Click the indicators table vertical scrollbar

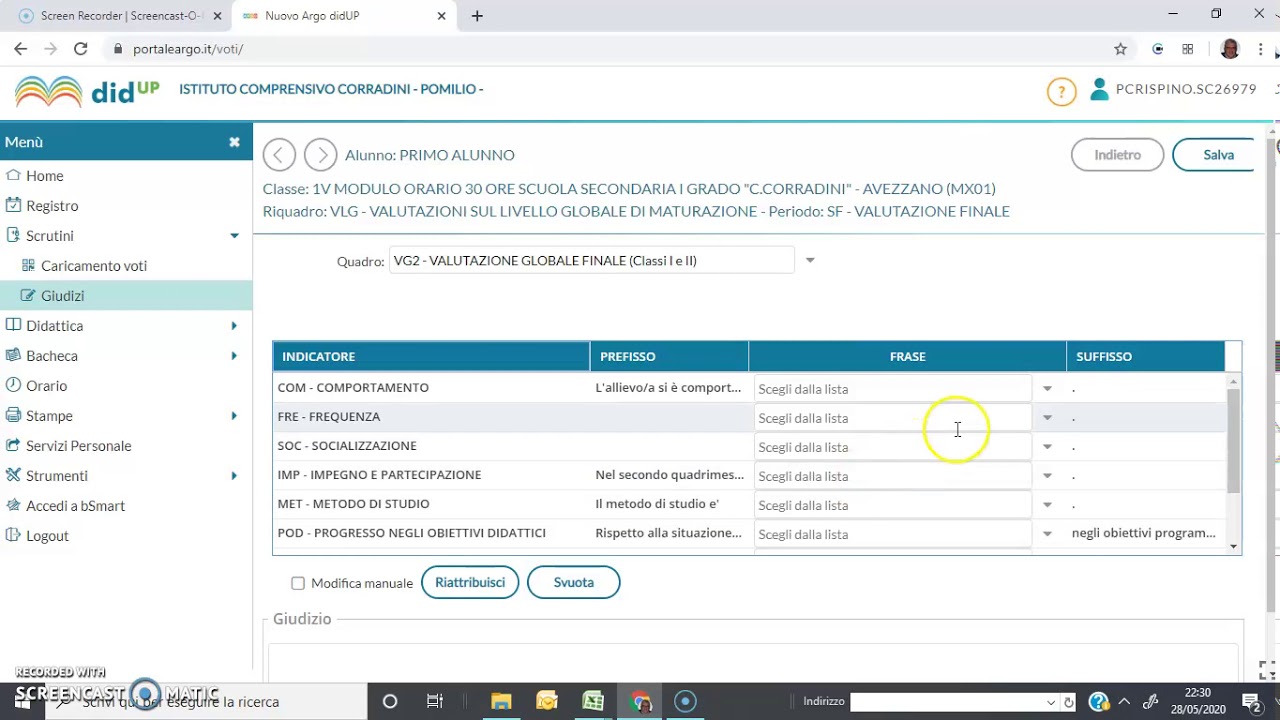[1234, 464]
